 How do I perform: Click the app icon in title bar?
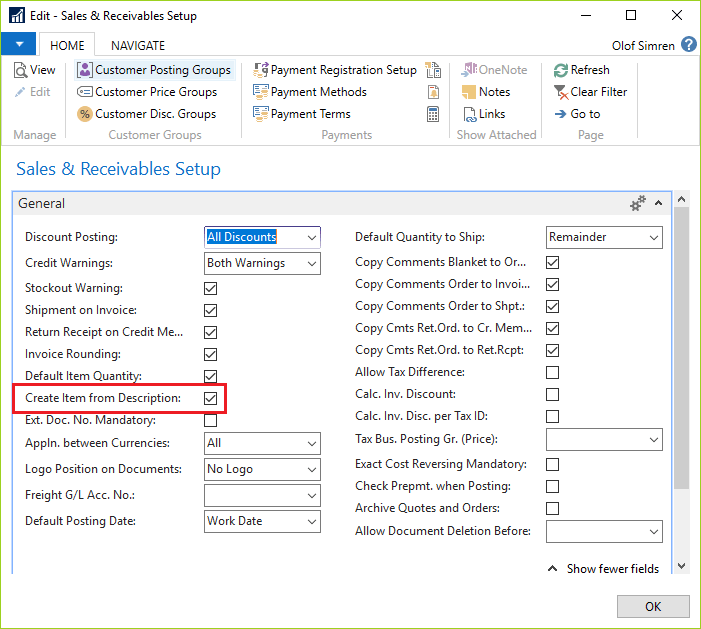click(x=17, y=16)
